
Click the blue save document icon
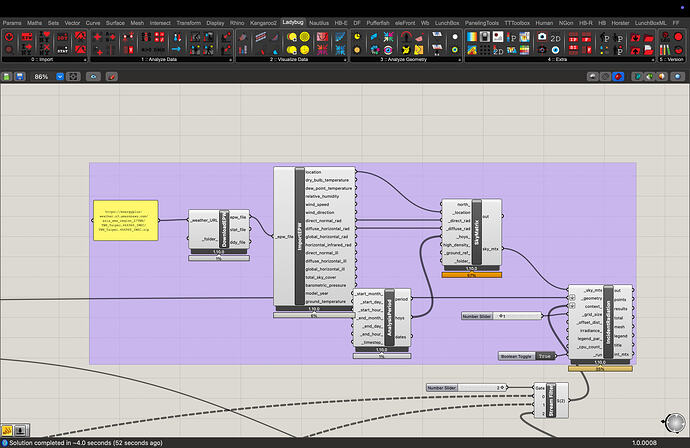point(19,77)
